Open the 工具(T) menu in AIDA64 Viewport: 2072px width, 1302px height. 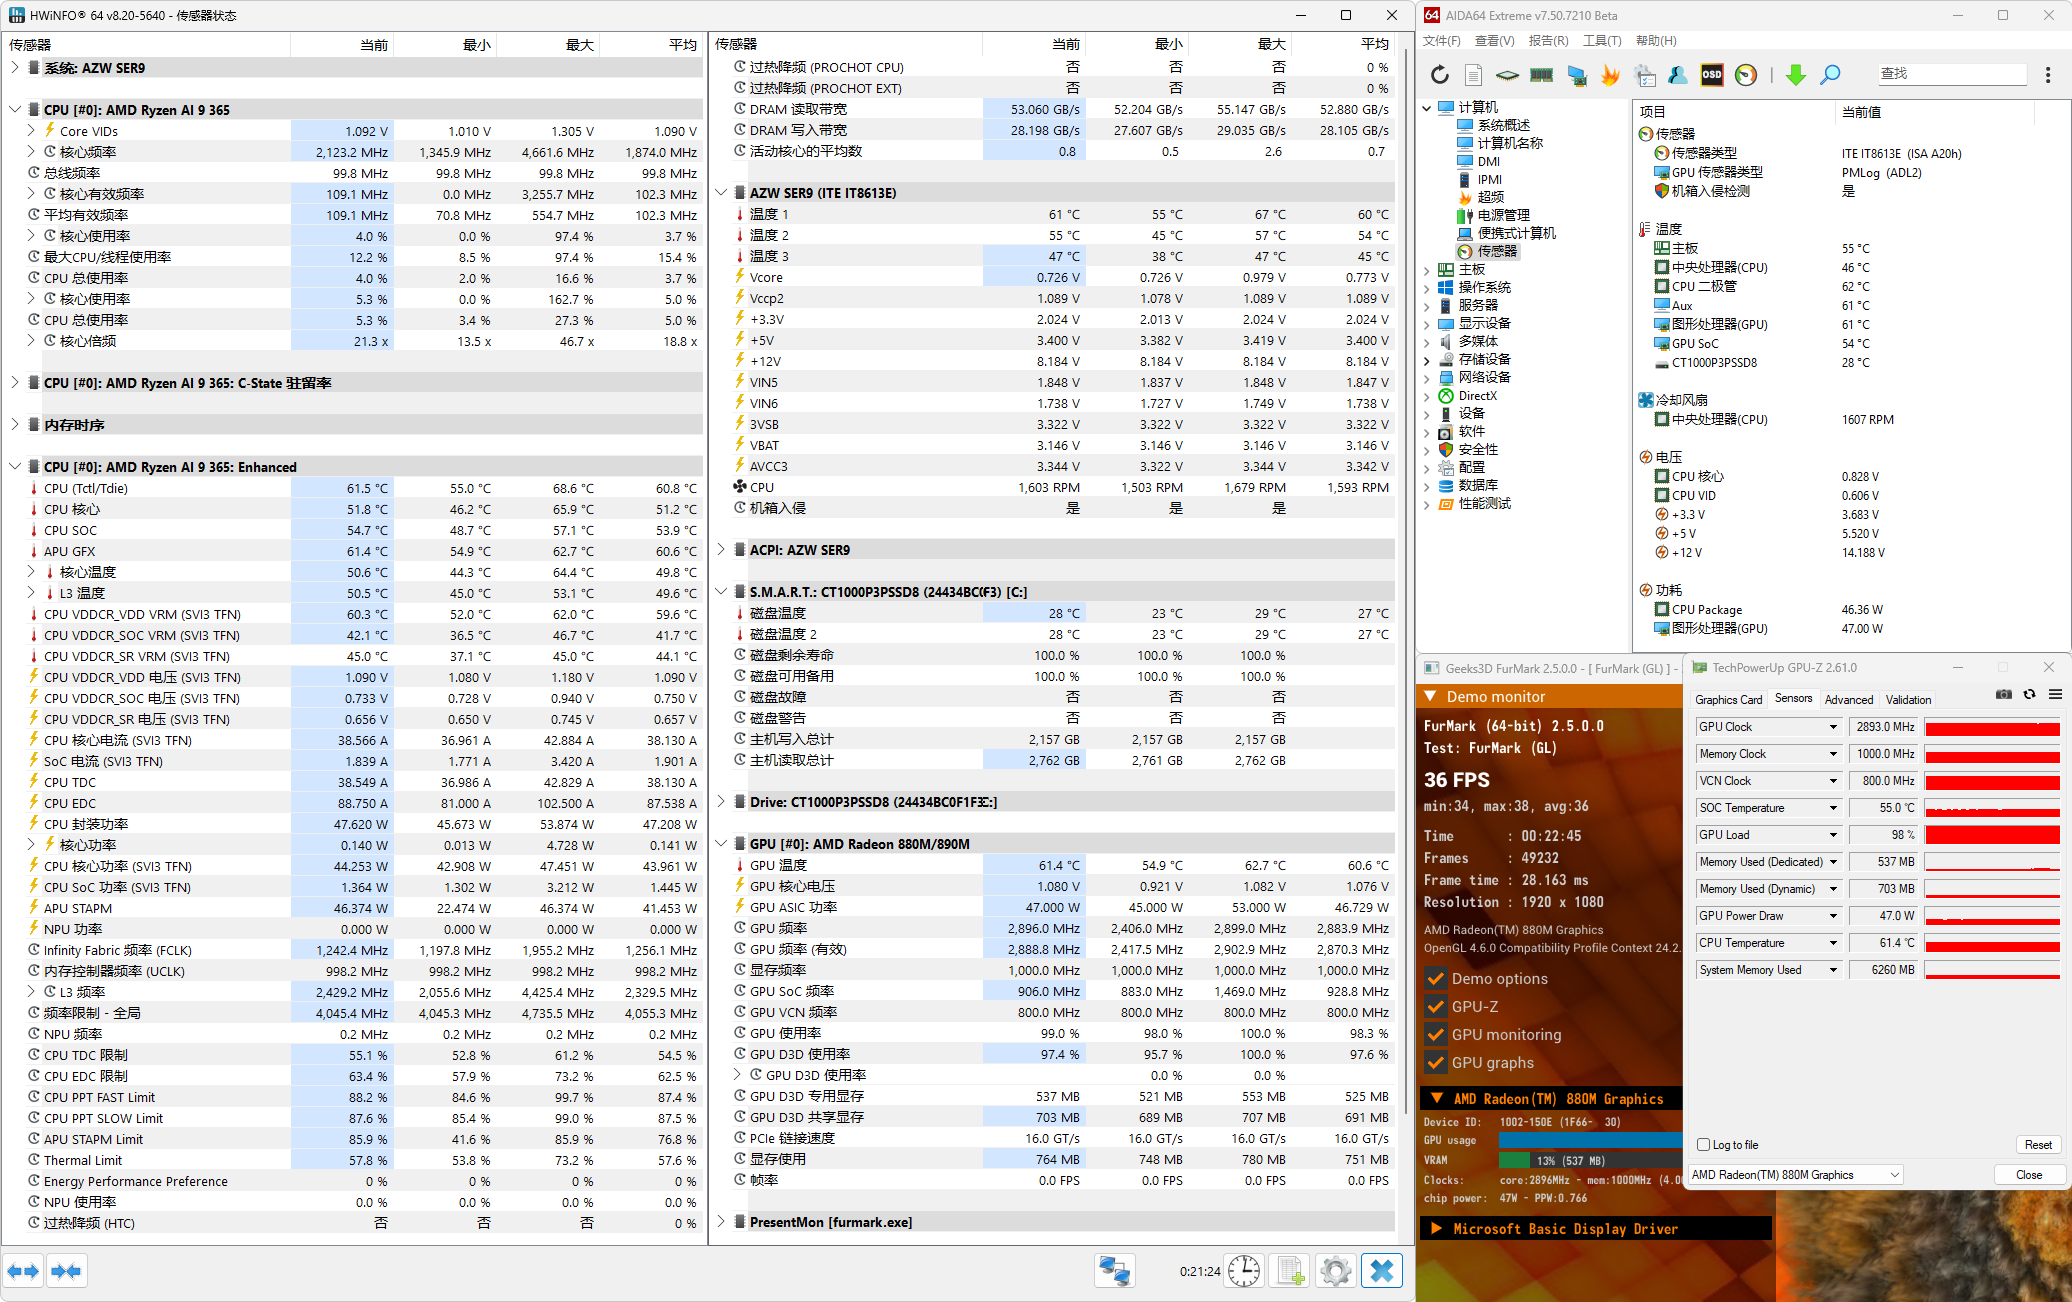pyautogui.click(x=1601, y=41)
